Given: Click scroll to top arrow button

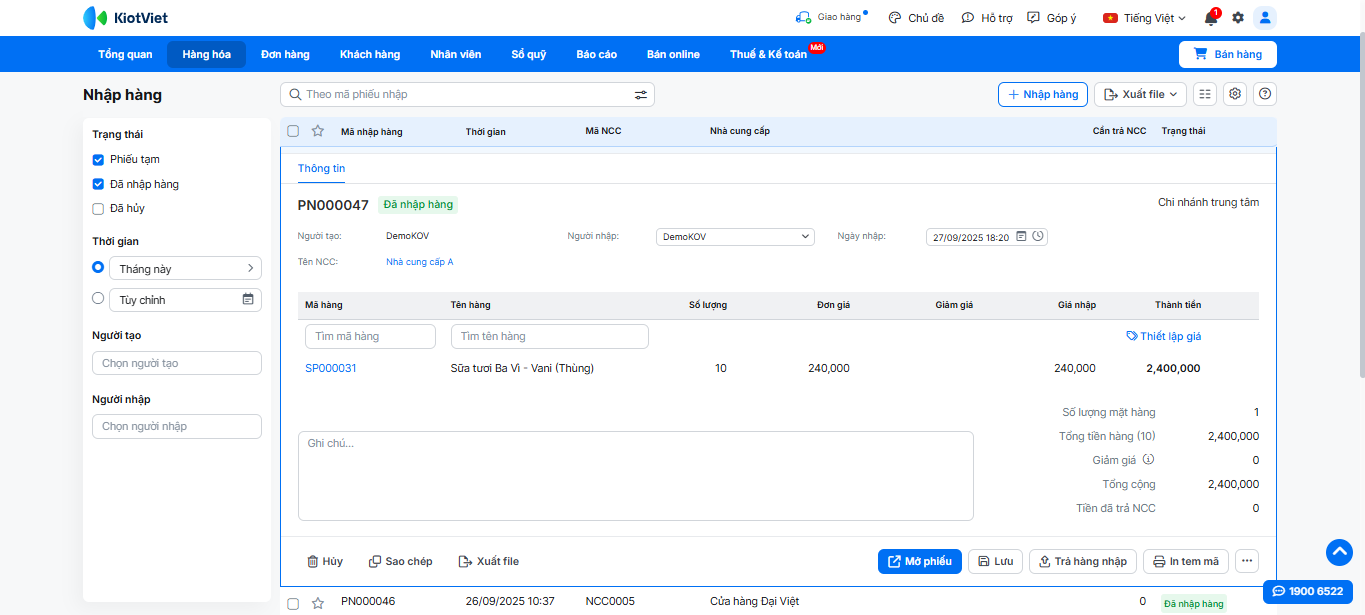Looking at the screenshot, I should tap(1339, 552).
